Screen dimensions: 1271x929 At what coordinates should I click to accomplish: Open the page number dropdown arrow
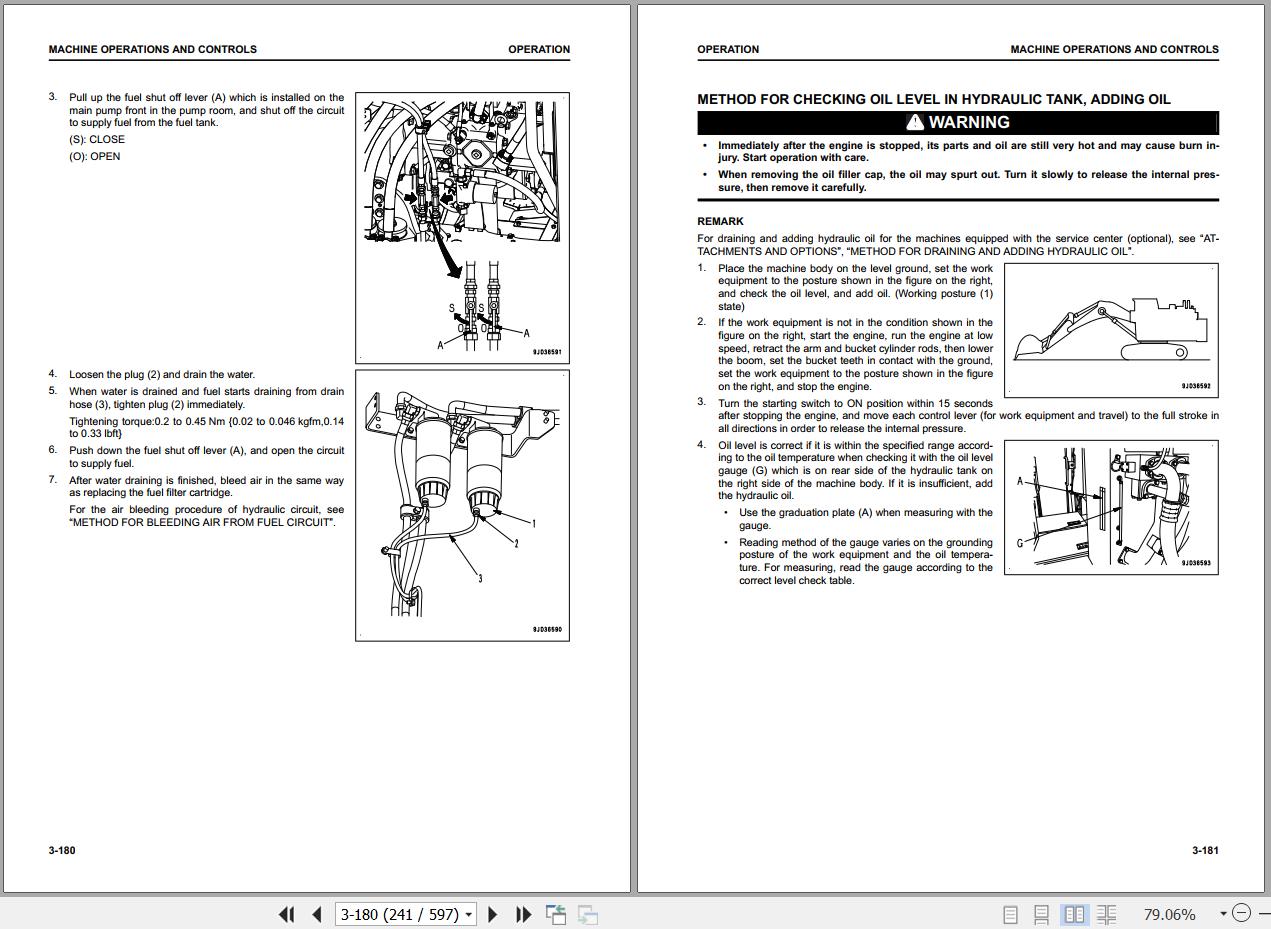point(469,915)
